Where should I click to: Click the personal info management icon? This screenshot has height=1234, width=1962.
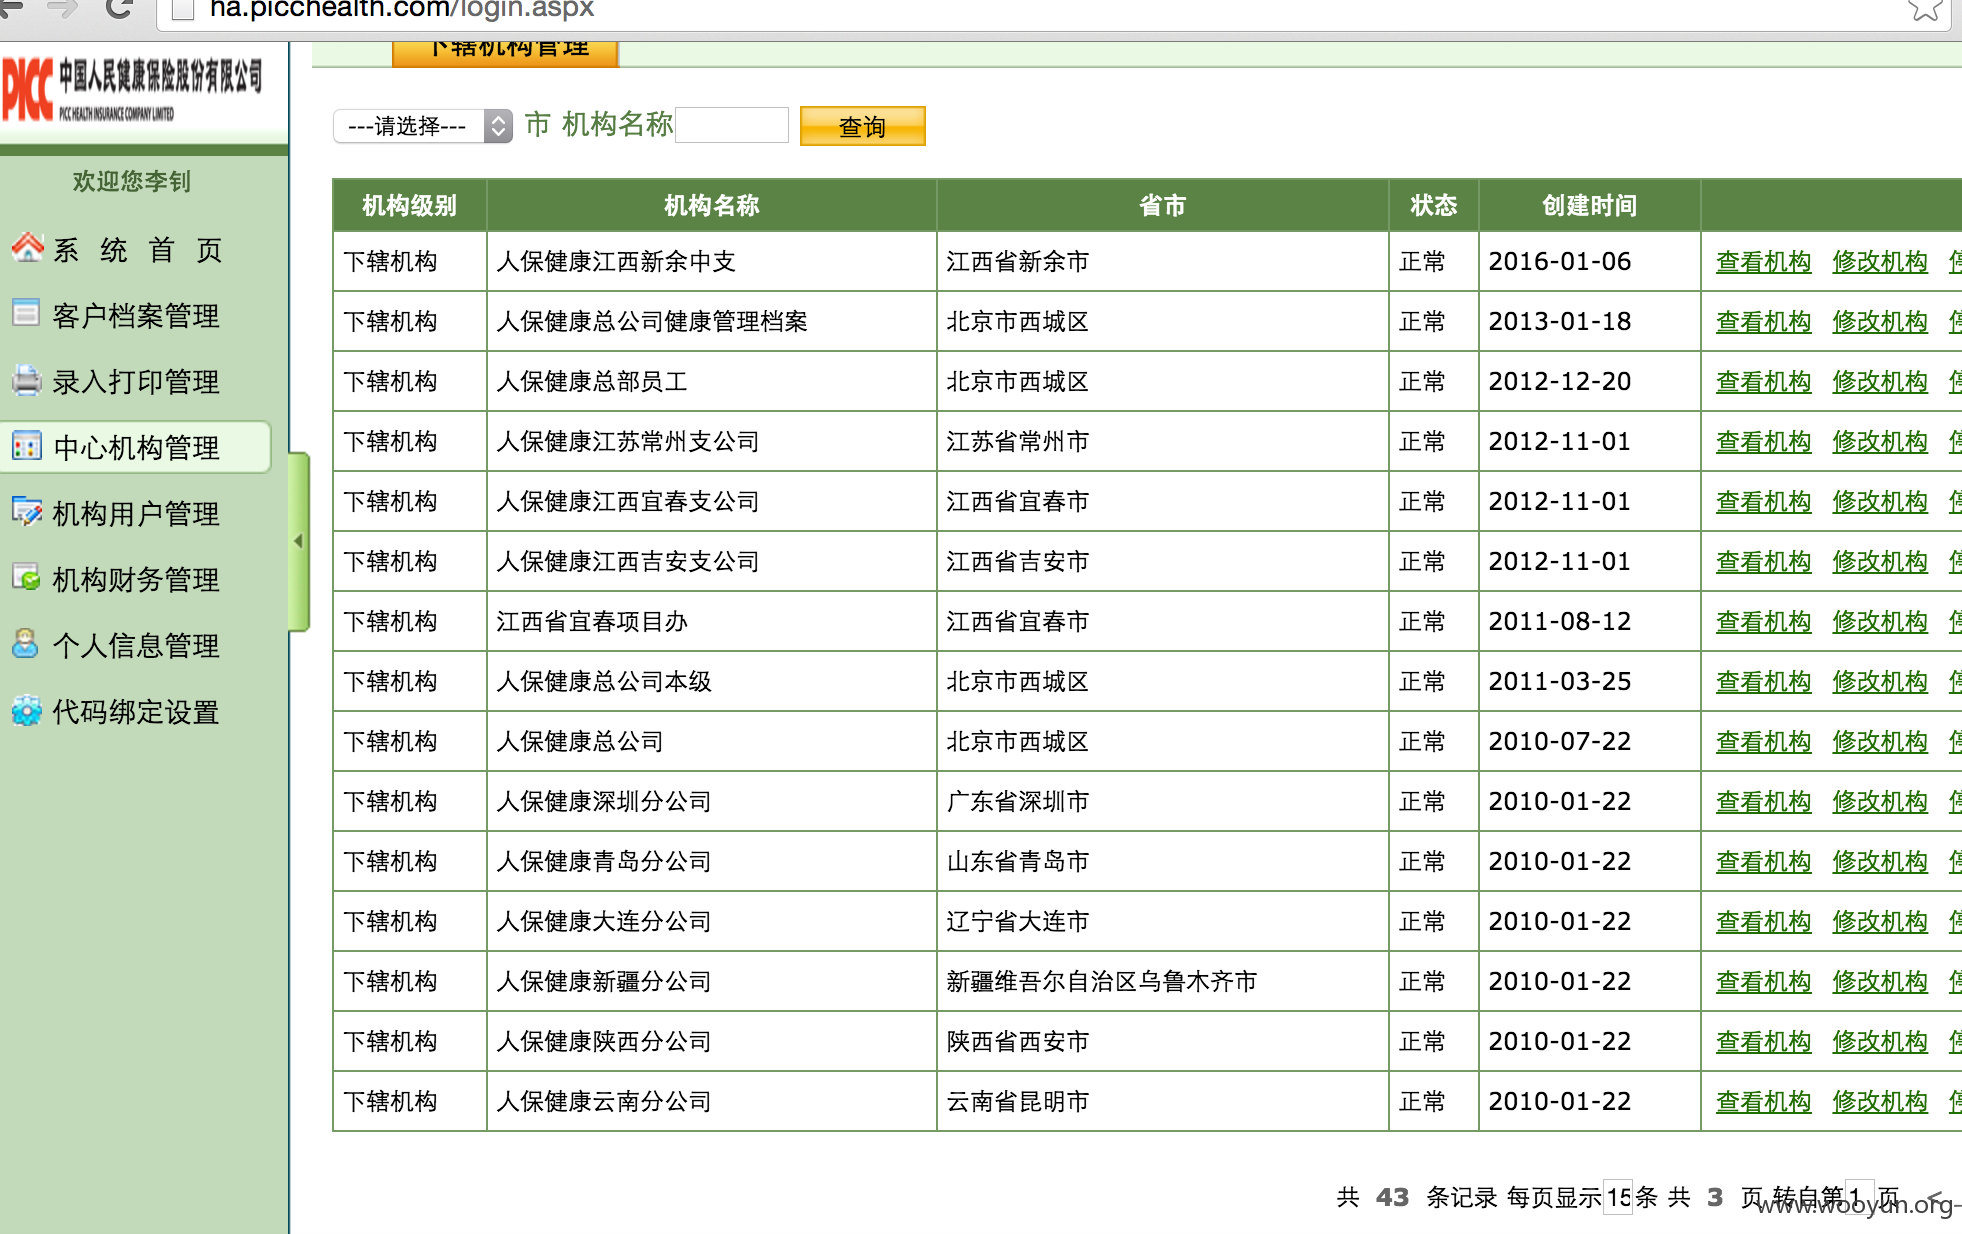(x=26, y=644)
